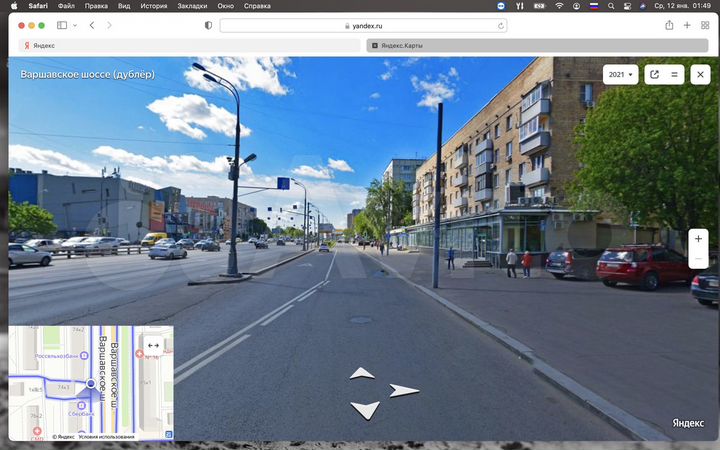
Task: Move right with the panorama arrow
Action: [404, 390]
